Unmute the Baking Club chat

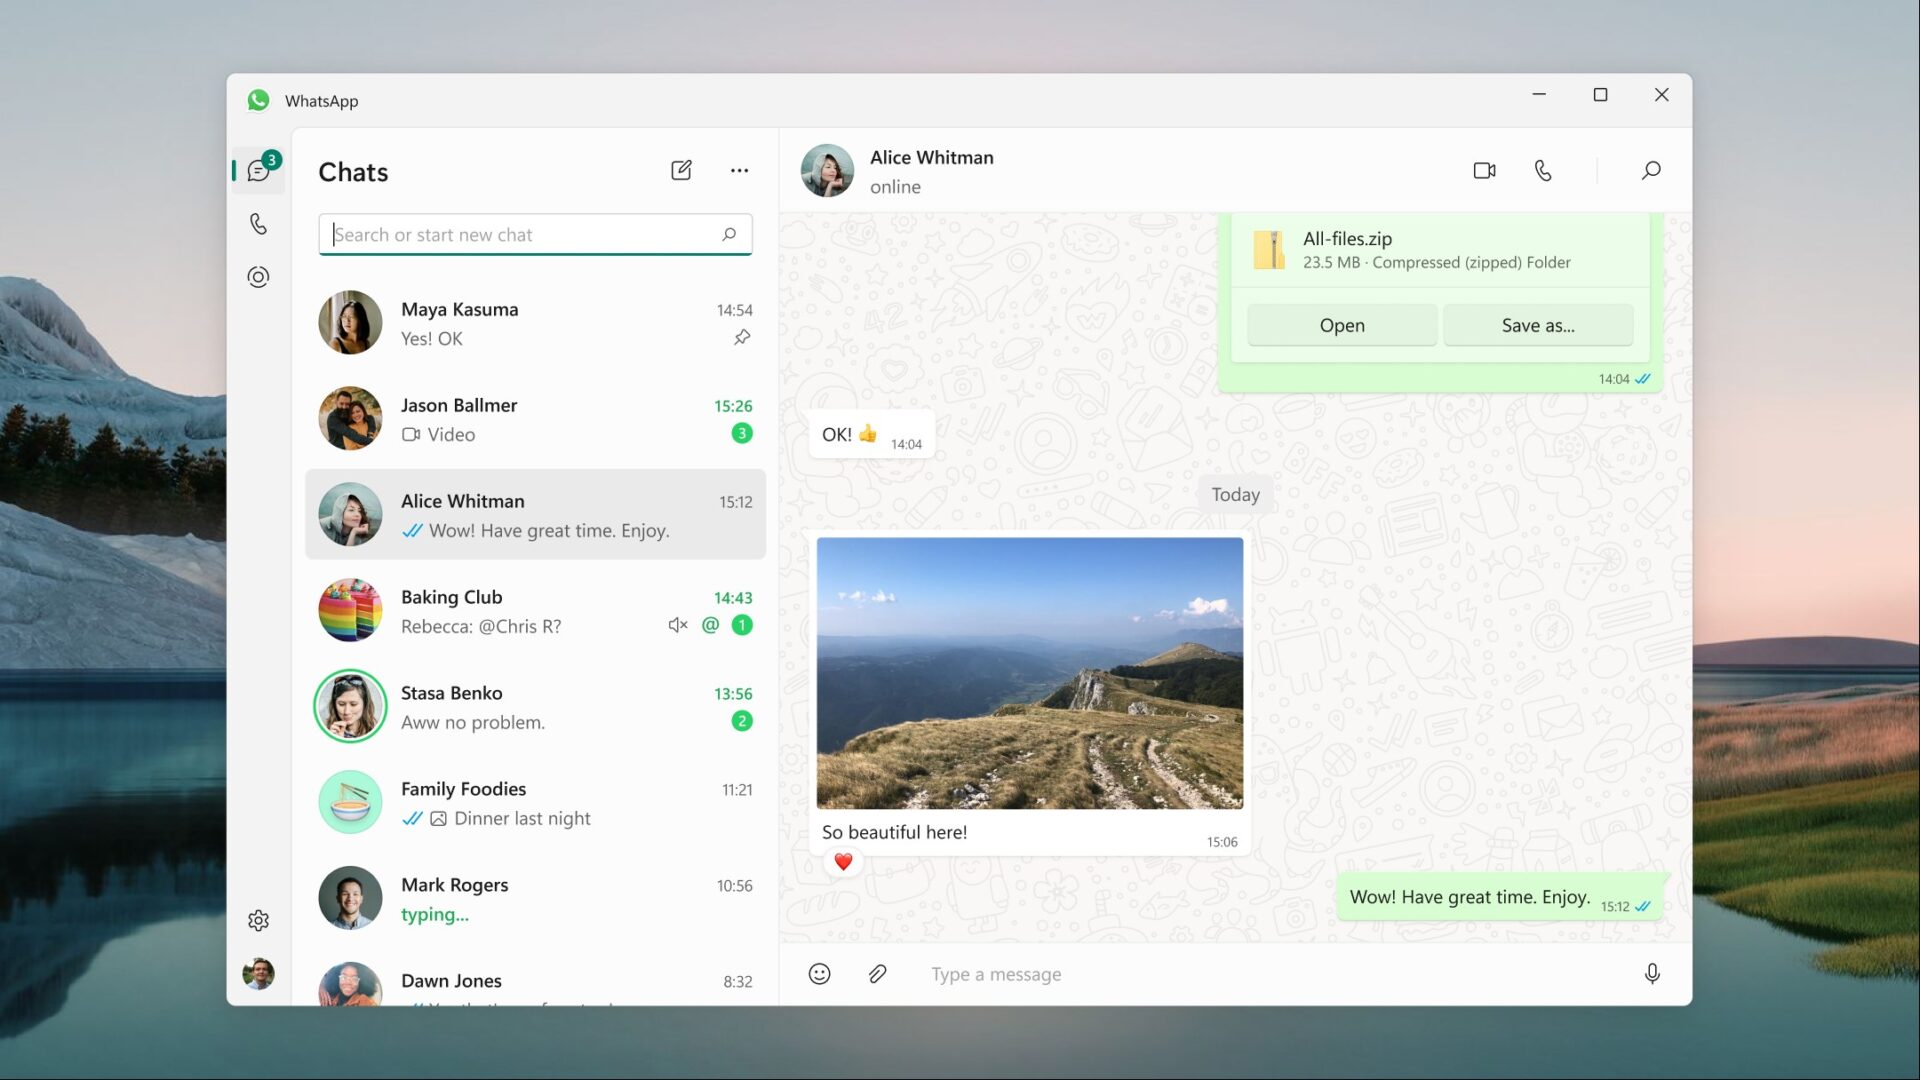click(x=677, y=625)
